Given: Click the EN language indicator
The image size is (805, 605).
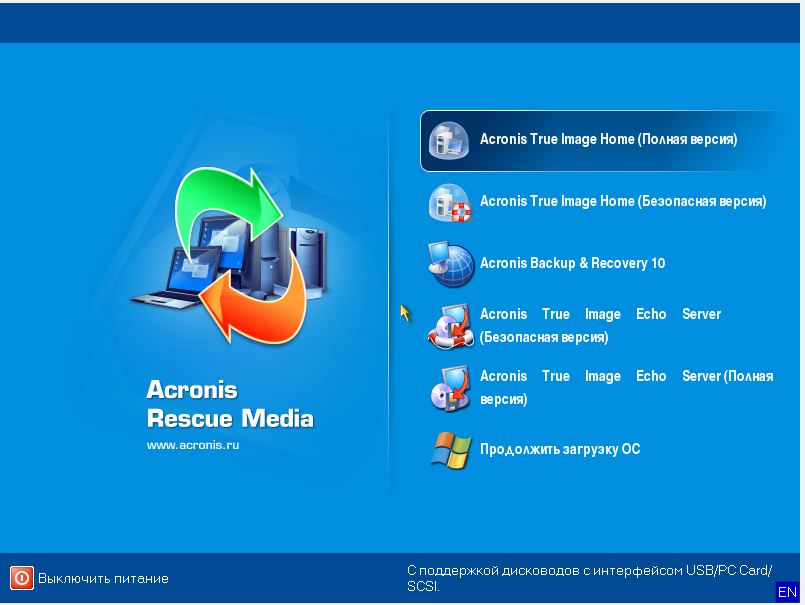Looking at the screenshot, I should (787, 592).
